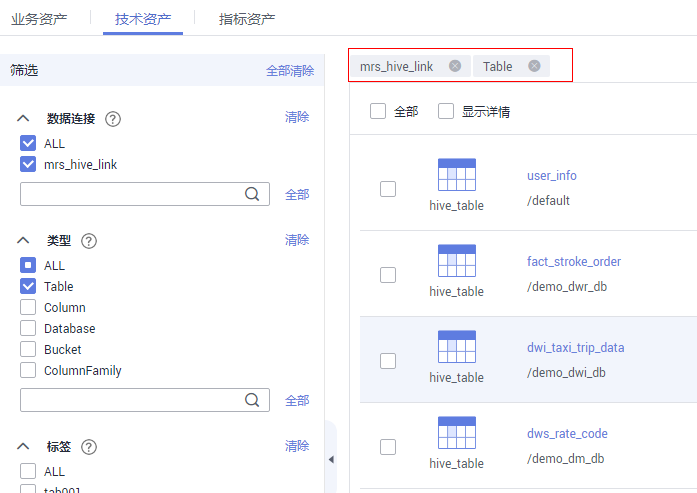Click the hive_table icon for dws_rate_code
Screen dimensions: 697x493
pos(456,433)
